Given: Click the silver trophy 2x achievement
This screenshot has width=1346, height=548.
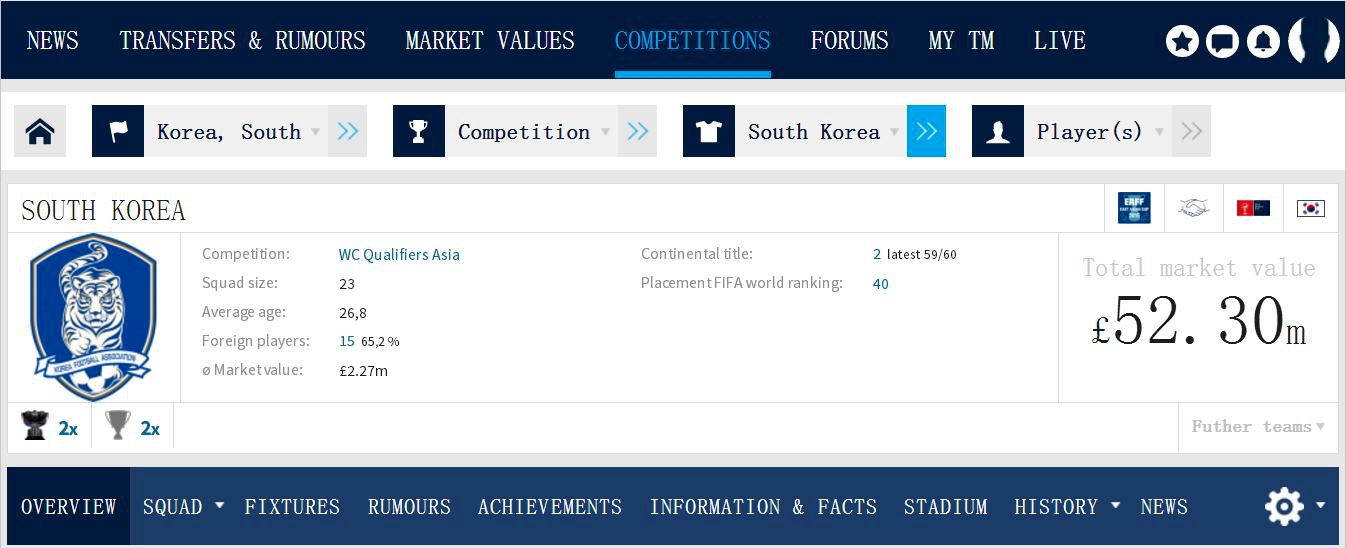Looking at the screenshot, I should [x=132, y=427].
